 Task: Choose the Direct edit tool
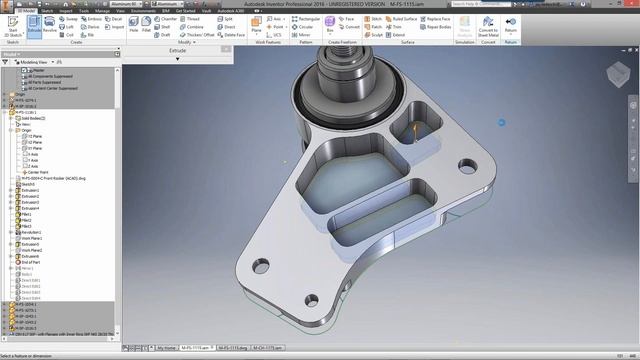(x=227, y=27)
